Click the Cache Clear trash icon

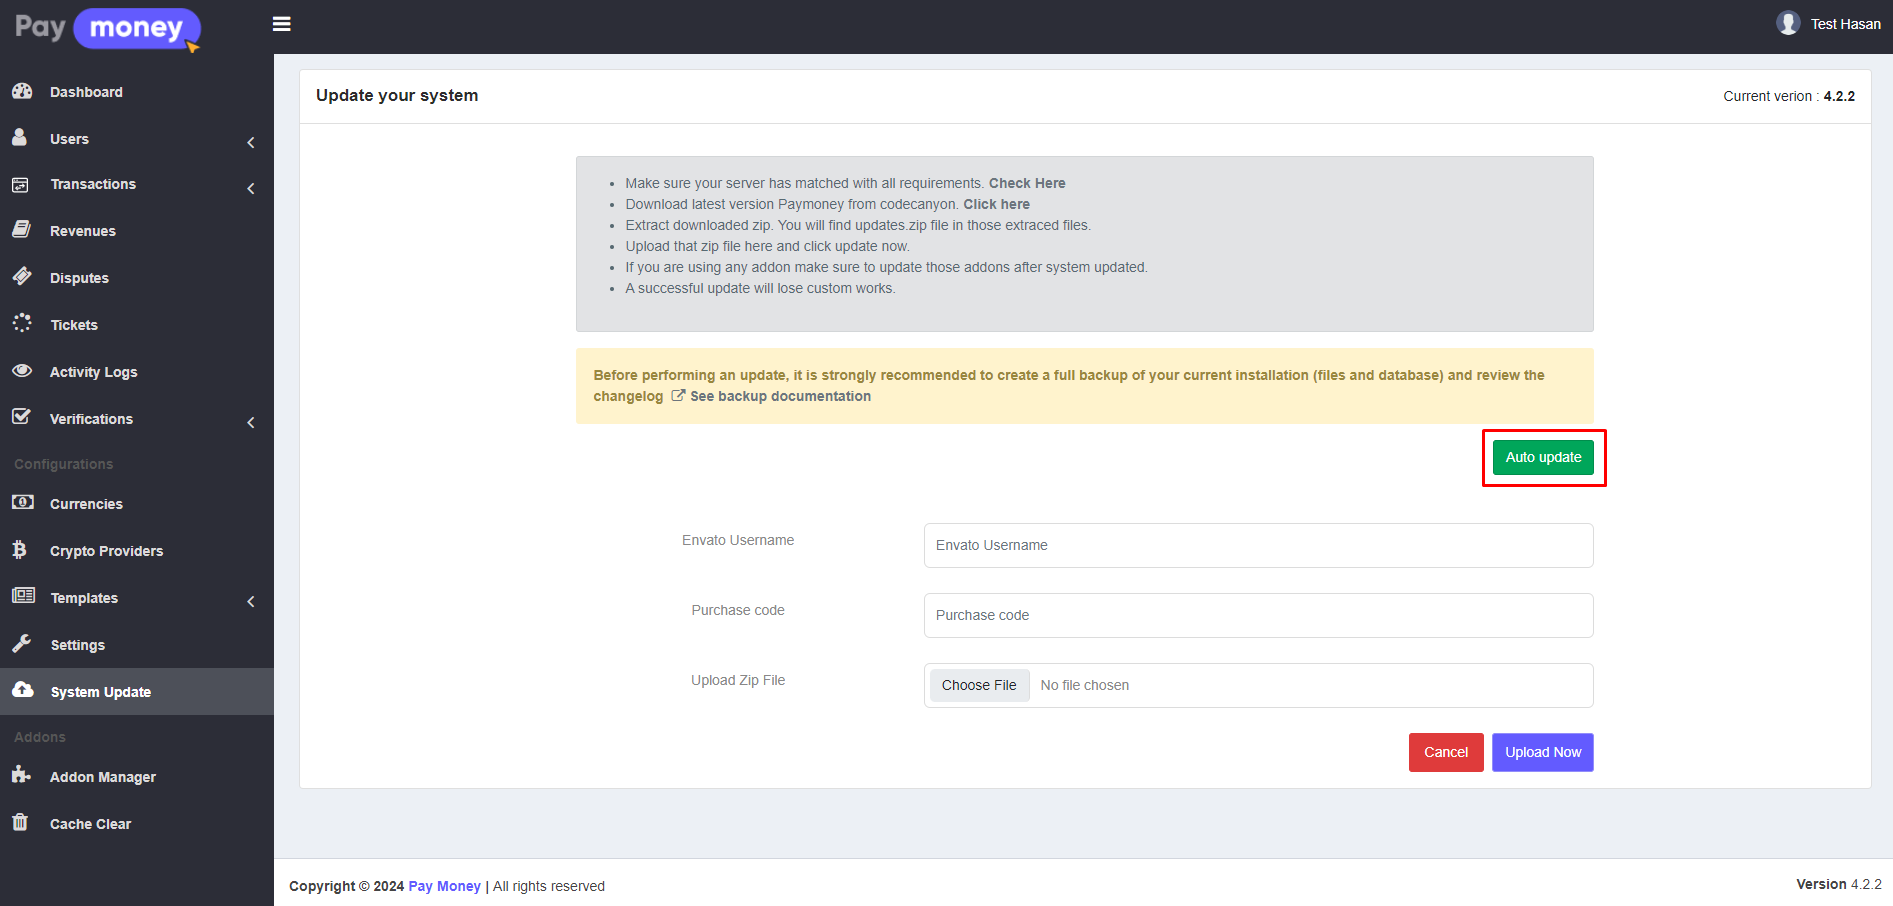click(20, 823)
